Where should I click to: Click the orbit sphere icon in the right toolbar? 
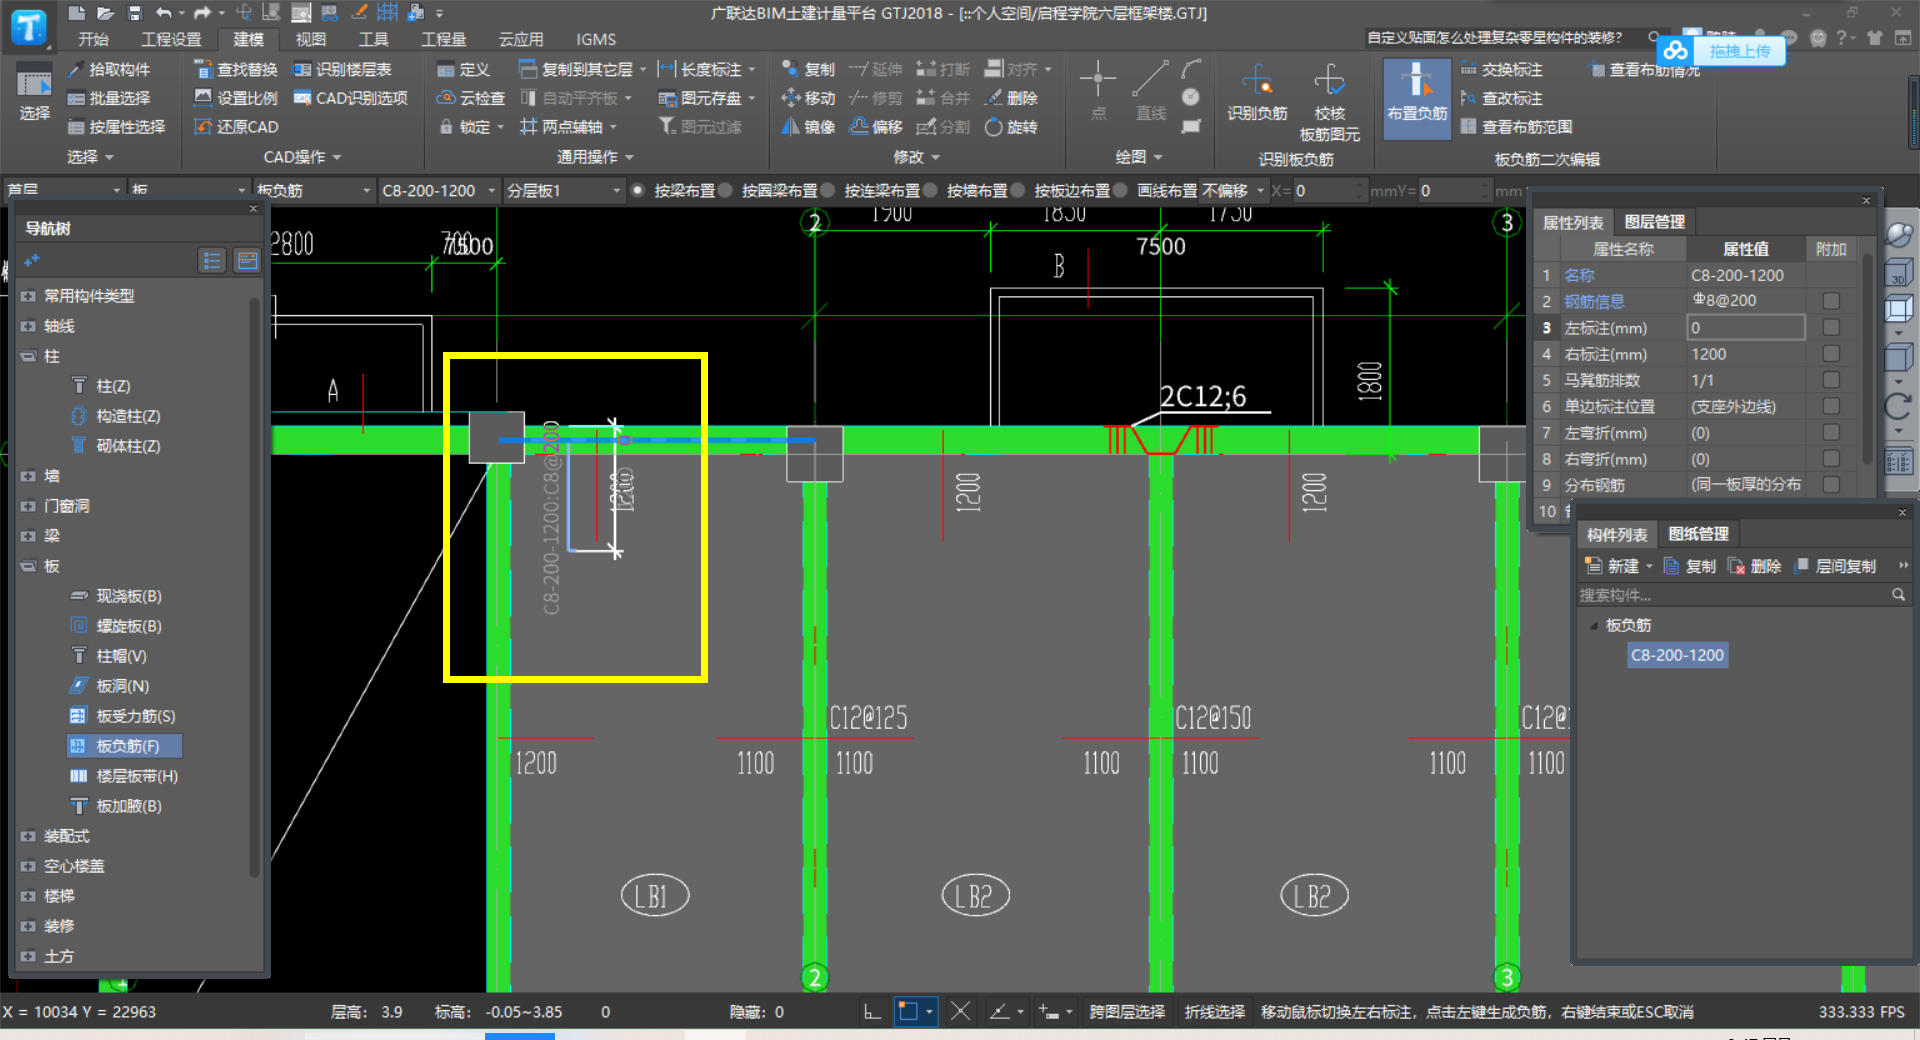point(1898,235)
